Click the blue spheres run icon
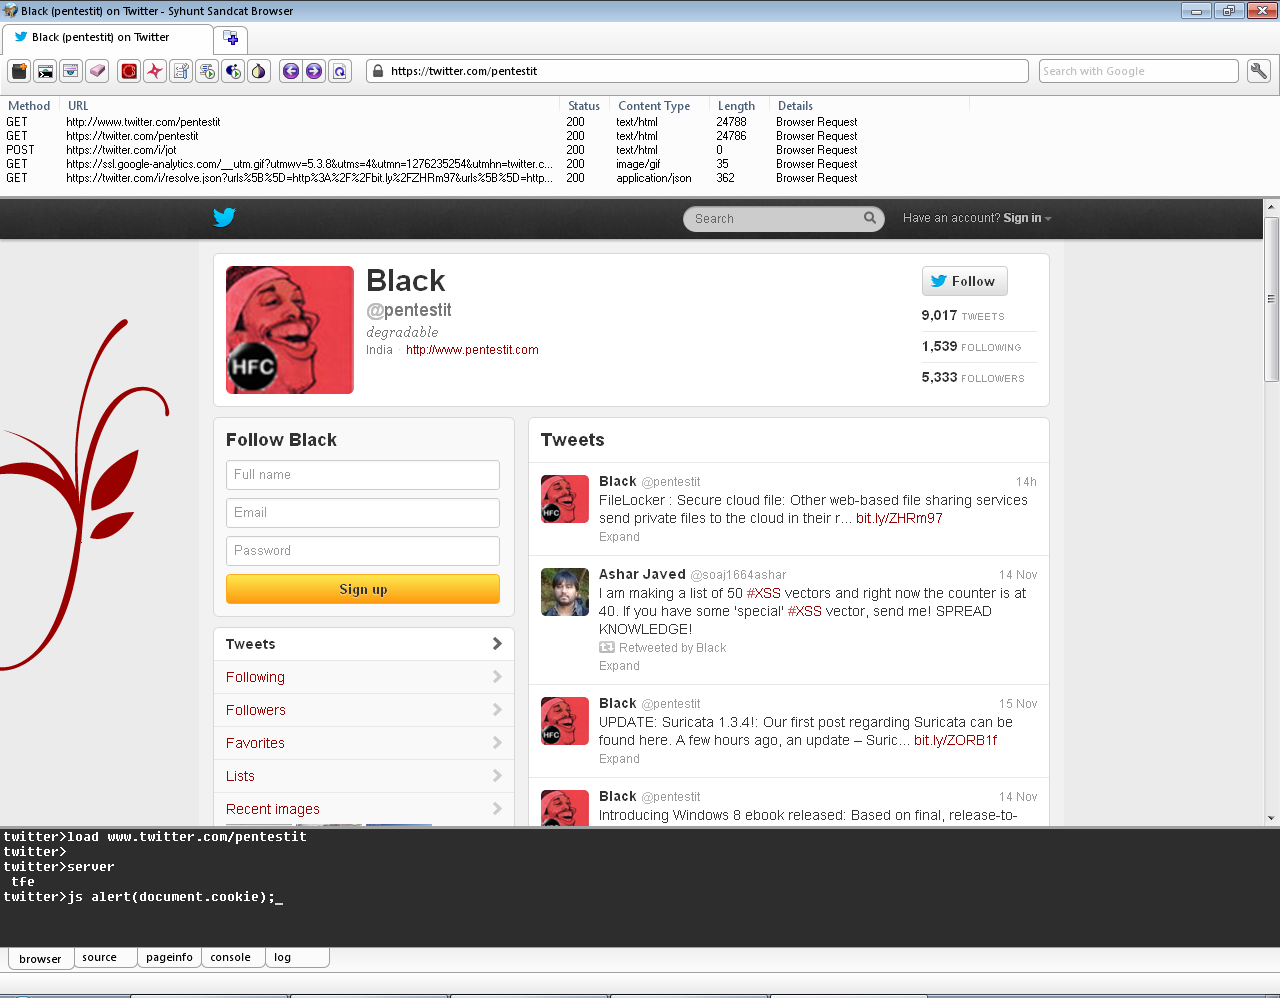This screenshot has width=1280, height=998. (233, 71)
